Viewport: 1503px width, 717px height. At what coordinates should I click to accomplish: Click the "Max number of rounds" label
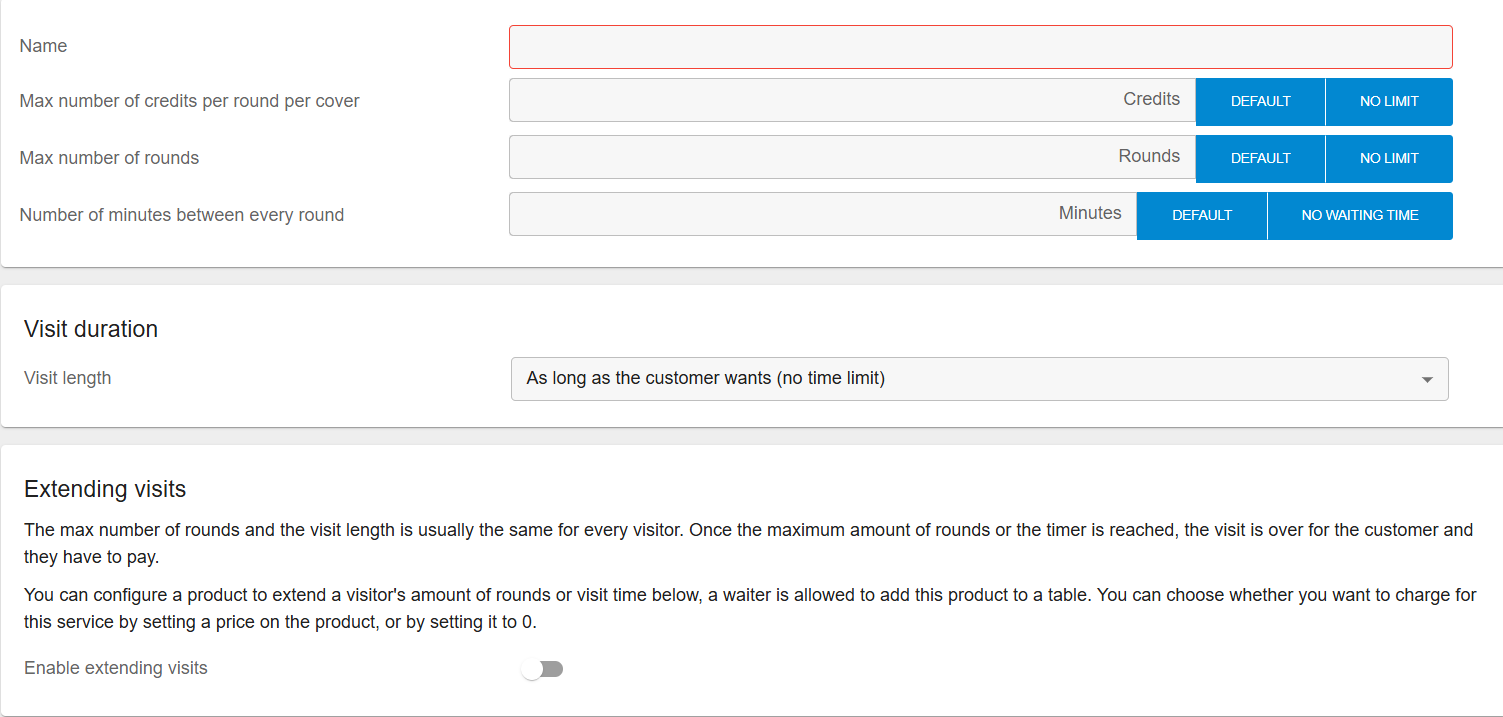[x=109, y=158]
